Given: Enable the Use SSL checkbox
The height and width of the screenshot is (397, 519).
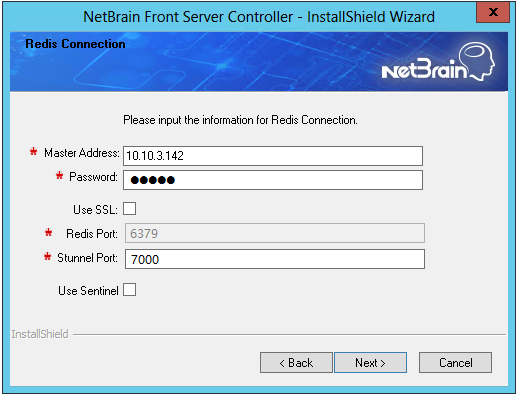Looking at the screenshot, I should click(x=129, y=209).
